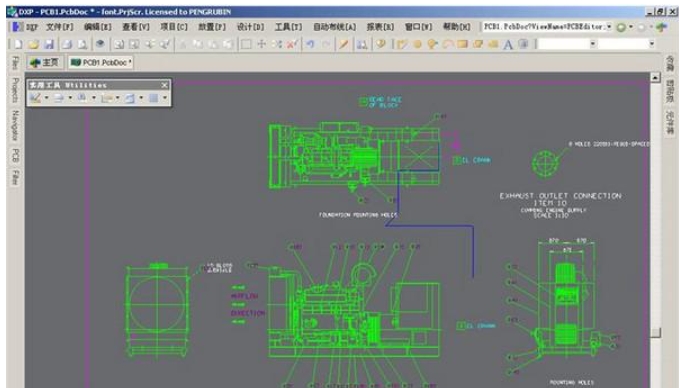Click the Undo arrow toolbar icon
The image size is (679, 388).
(310, 44)
